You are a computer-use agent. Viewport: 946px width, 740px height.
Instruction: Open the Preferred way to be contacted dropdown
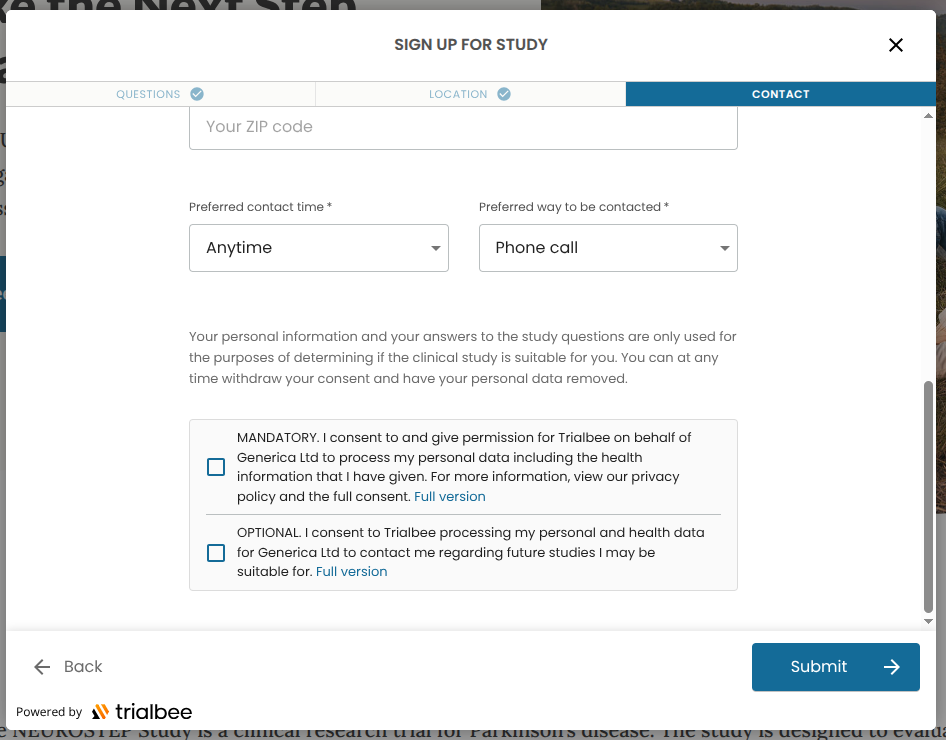pyautogui.click(x=607, y=247)
